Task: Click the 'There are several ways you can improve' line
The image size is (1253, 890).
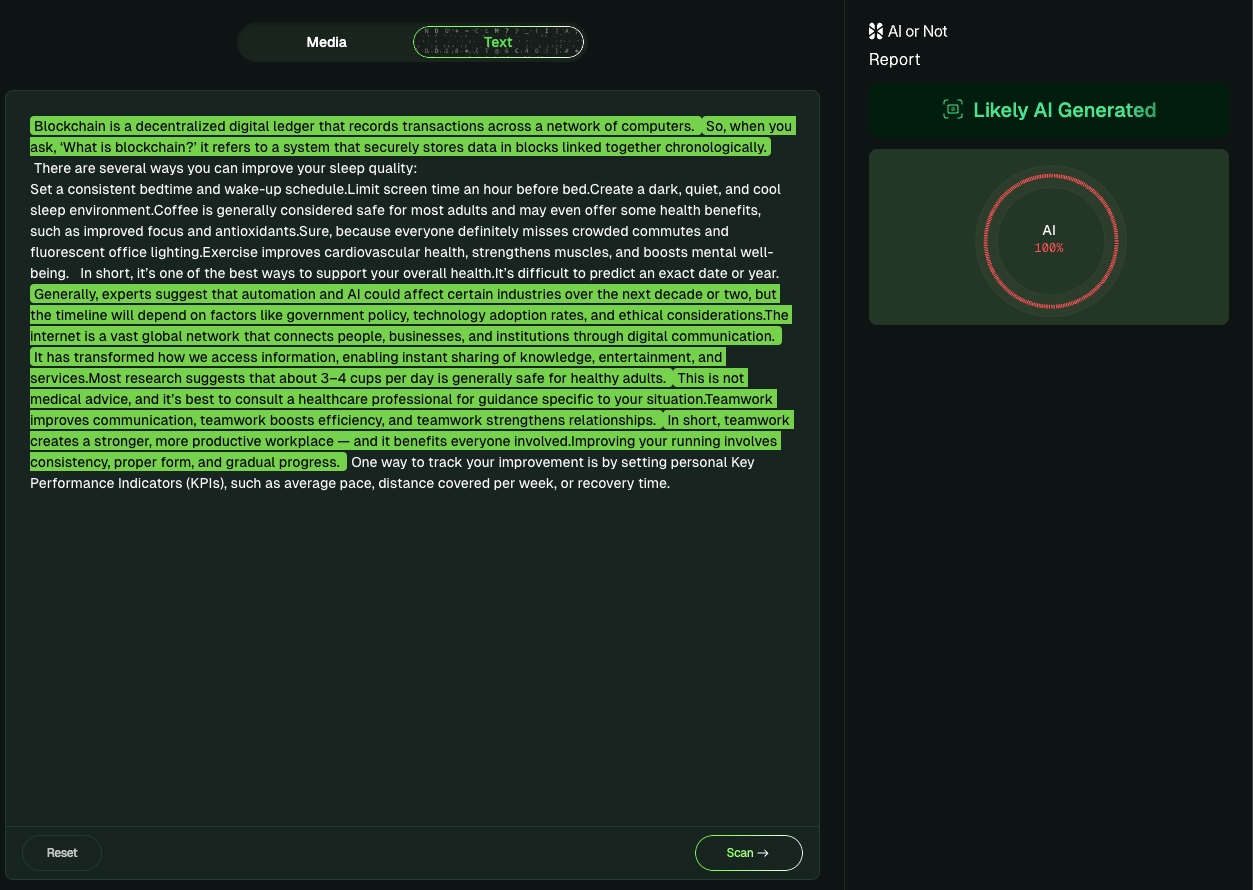Action: tap(225, 168)
